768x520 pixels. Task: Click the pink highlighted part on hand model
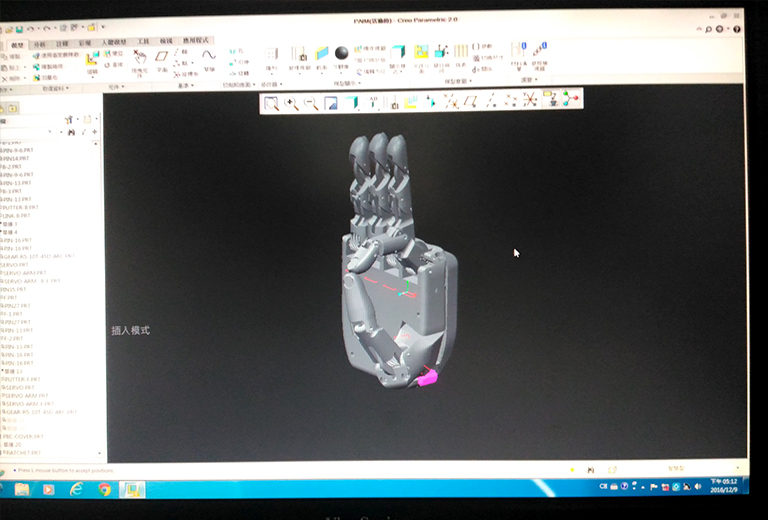tap(428, 377)
